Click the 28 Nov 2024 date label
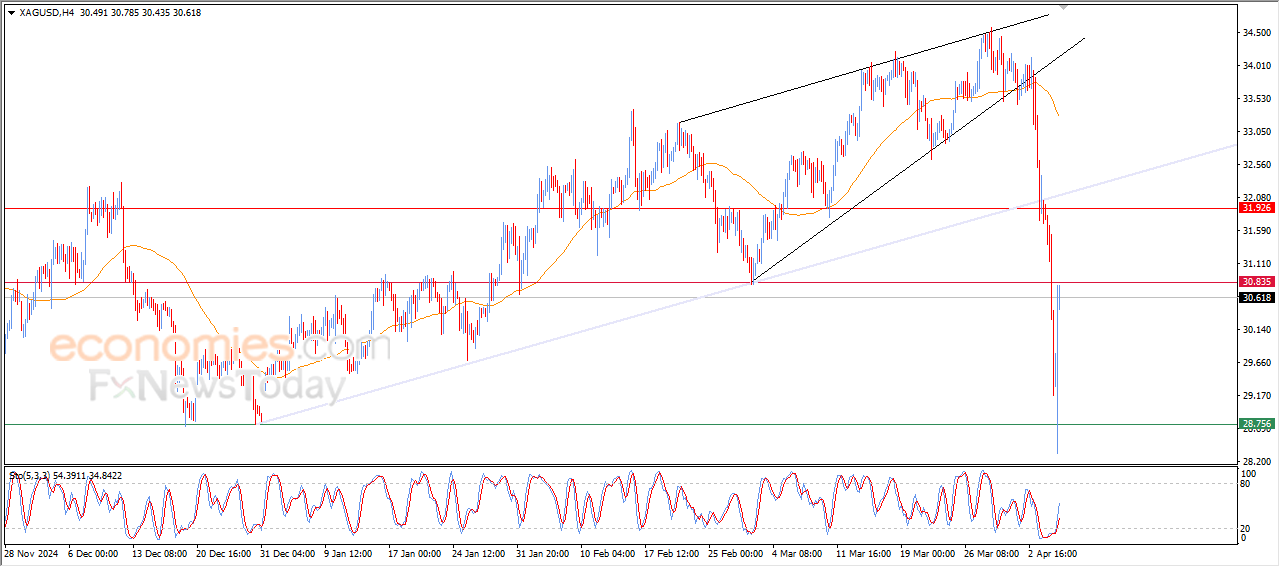This screenshot has width=1280, height=567. [31, 553]
